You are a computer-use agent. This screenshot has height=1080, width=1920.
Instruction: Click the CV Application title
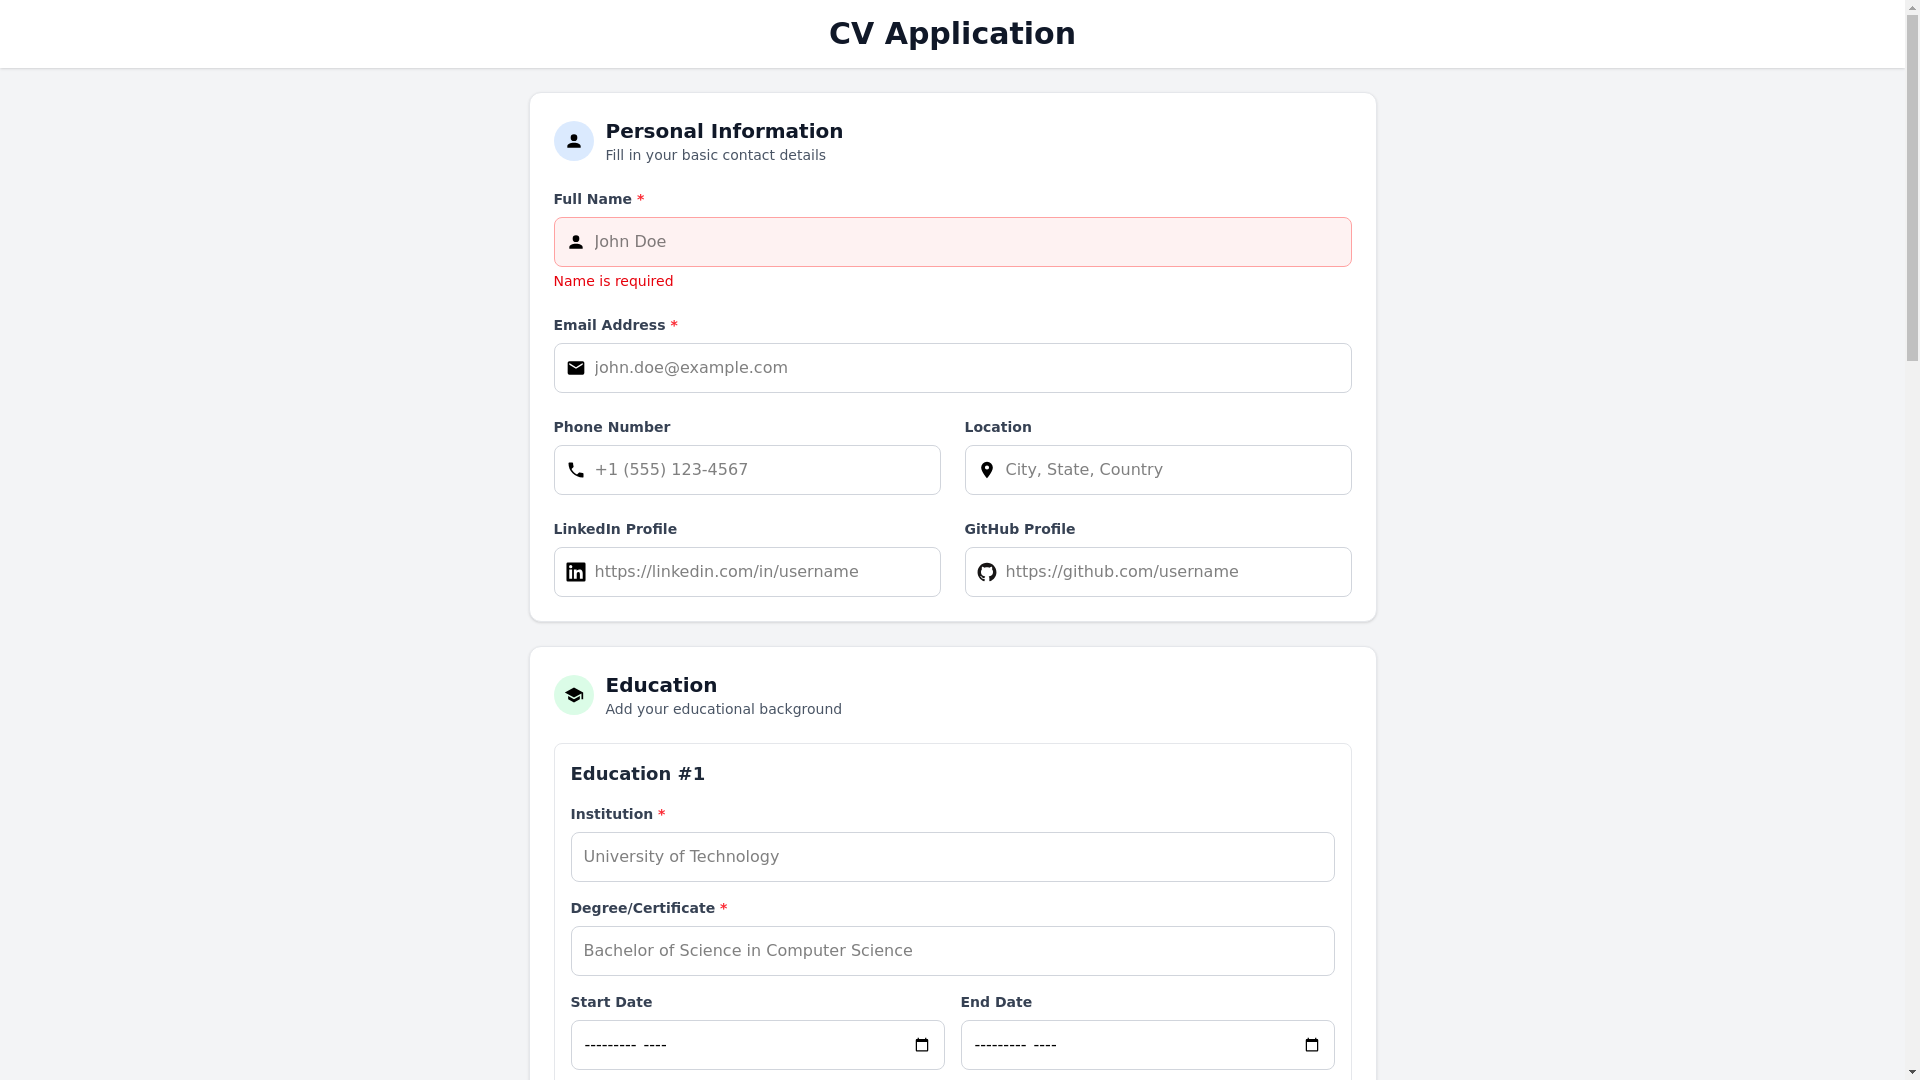(952, 33)
